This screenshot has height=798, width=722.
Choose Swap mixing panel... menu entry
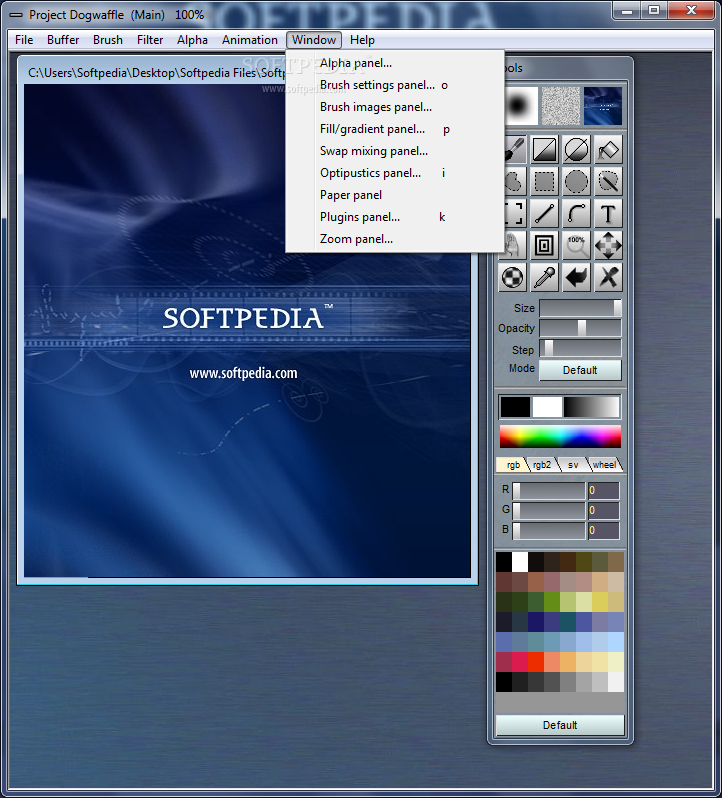[395, 151]
